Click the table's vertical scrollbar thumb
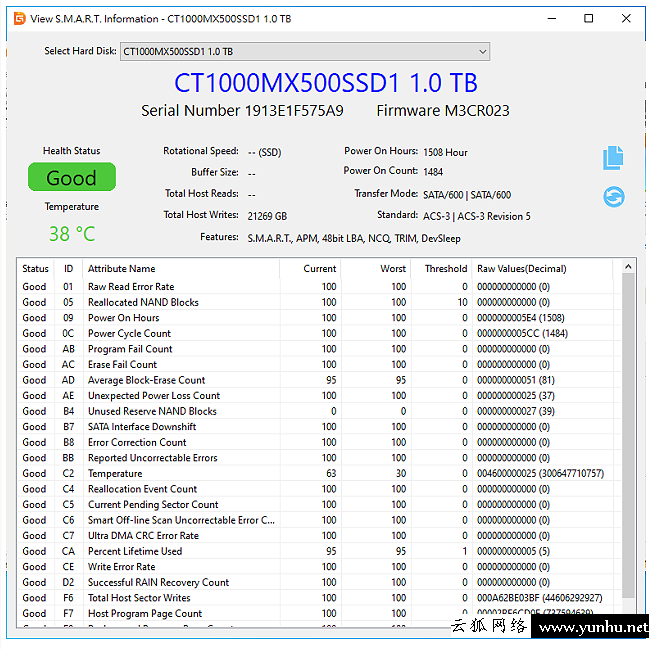The image size is (652, 649). (x=628, y=435)
